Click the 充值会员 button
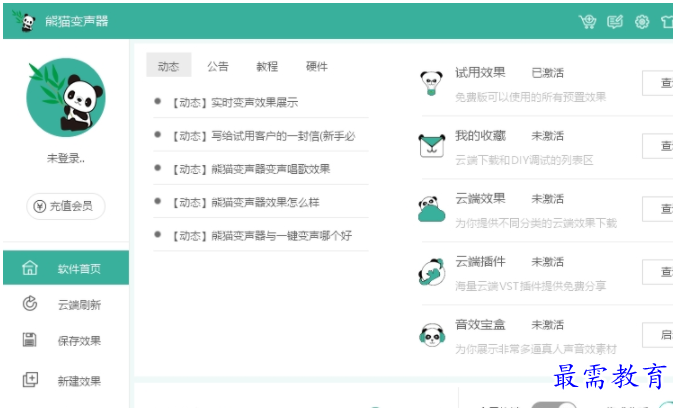Viewport: 675px width, 408px height. click(x=66, y=206)
